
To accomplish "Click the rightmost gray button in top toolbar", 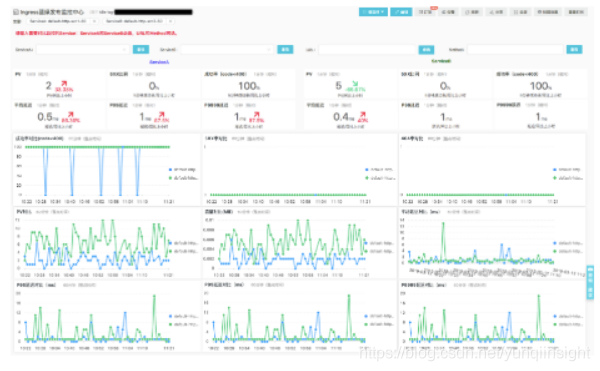I will [x=576, y=12].
